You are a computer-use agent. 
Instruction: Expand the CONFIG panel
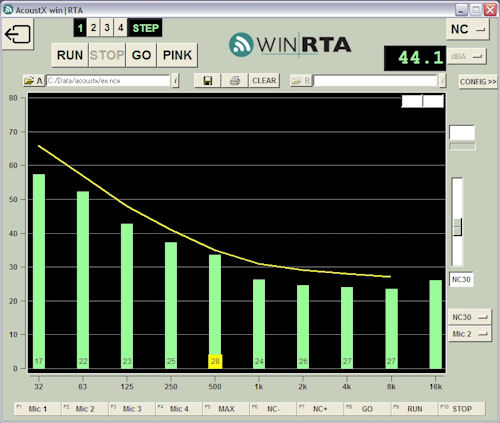click(478, 82)
